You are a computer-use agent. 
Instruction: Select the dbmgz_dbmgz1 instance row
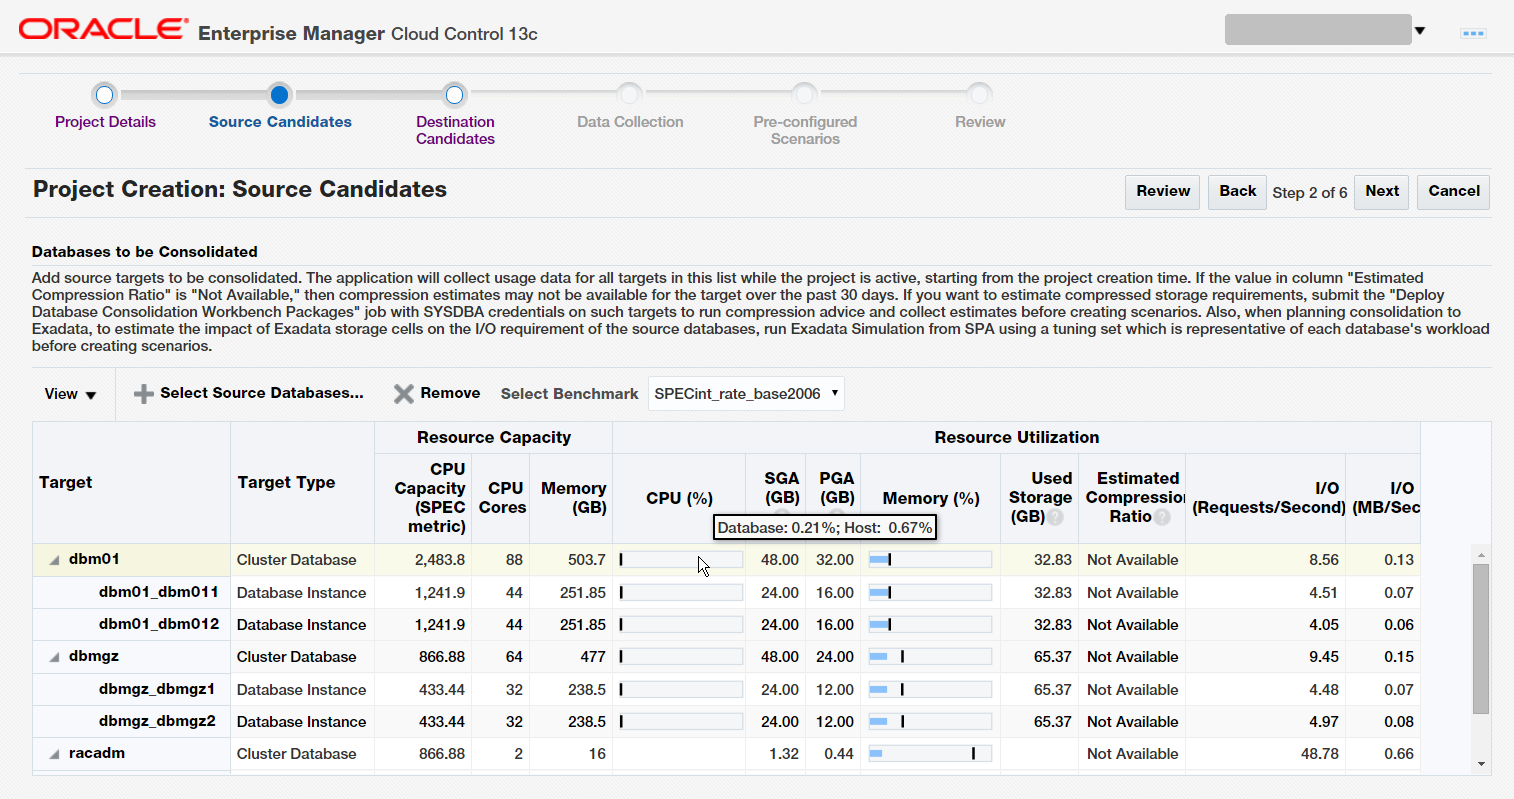(x=726, y=689)
